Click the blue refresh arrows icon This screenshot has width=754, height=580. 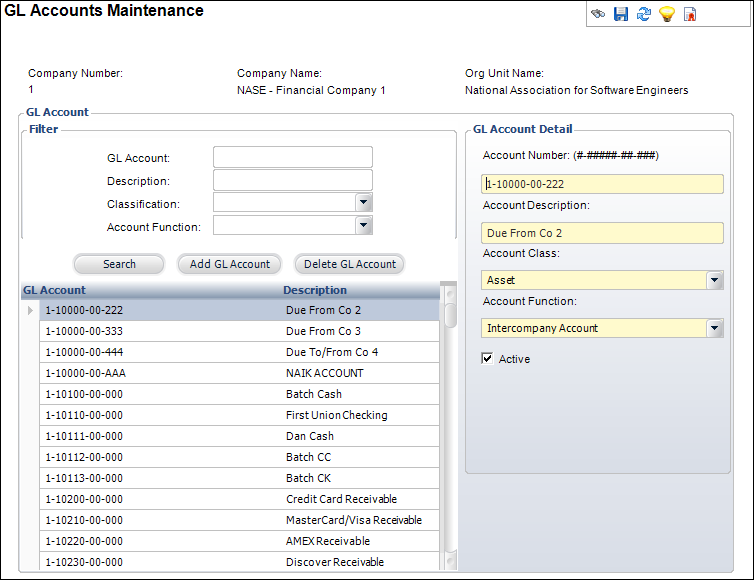pos(644,14)
